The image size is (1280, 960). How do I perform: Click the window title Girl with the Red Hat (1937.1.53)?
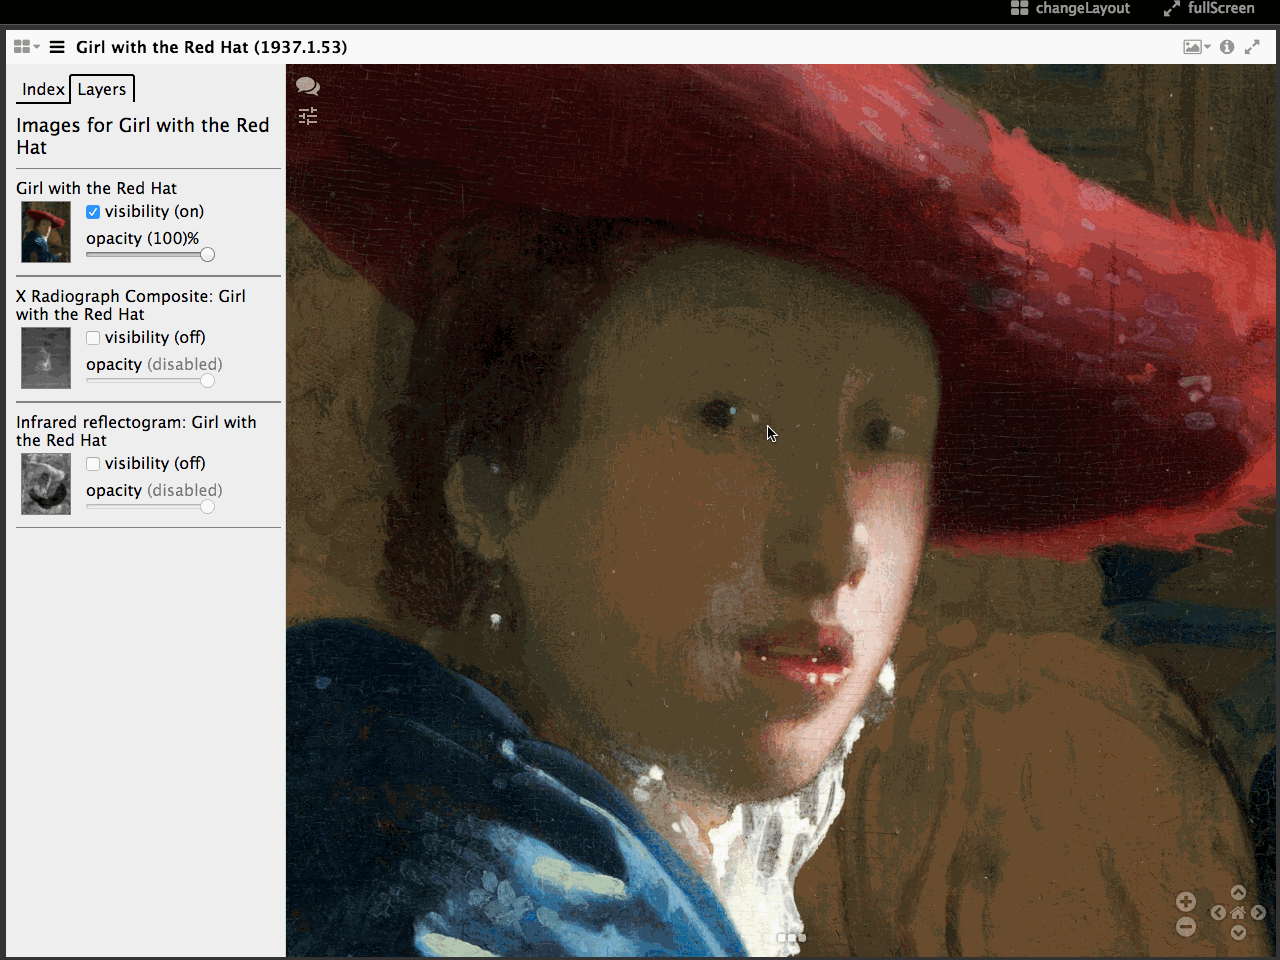click(x=212, y=47)
